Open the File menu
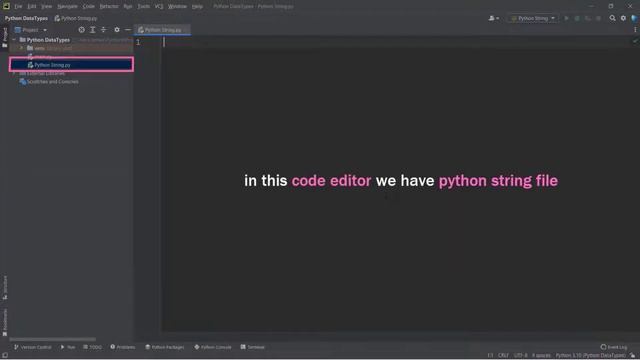 click(18, 7)
